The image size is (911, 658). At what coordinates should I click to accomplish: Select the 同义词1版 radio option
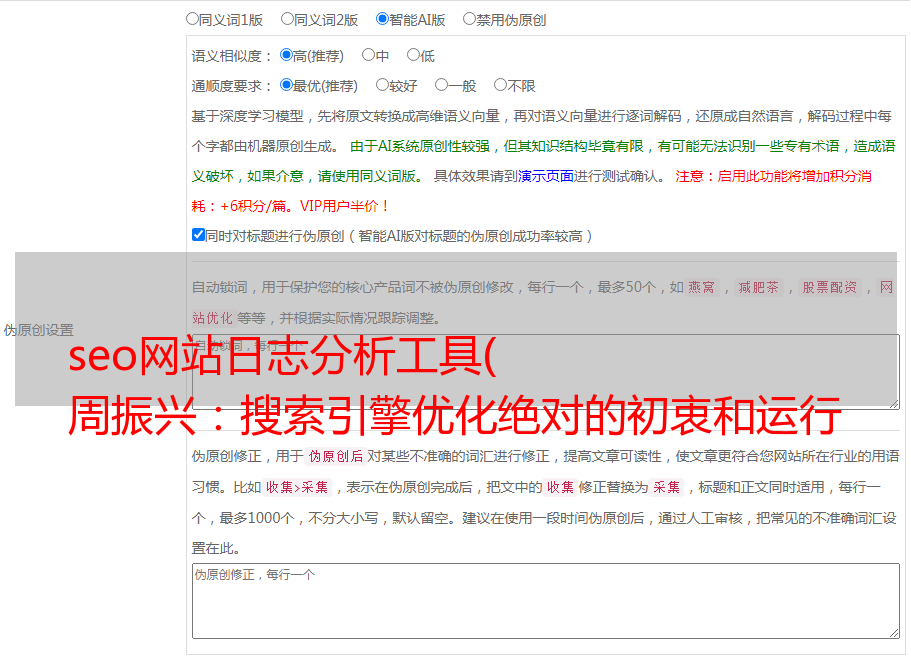(192, 19)
